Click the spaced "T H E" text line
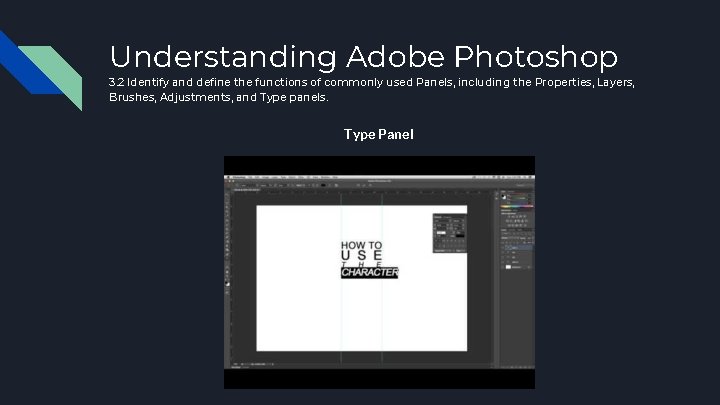The width and height of the screenshot is (720, 405). click(361, 264)
